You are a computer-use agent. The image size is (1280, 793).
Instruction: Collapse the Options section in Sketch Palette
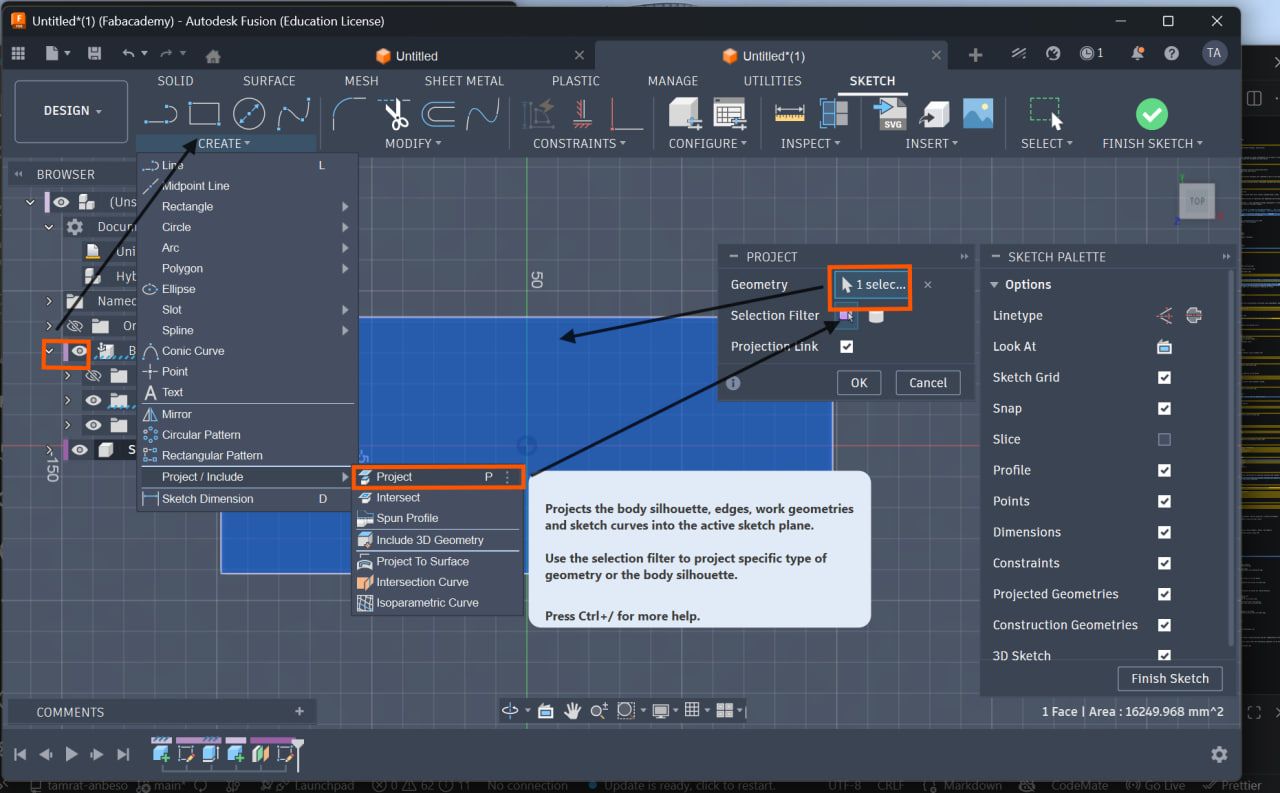[x=994, y=285]
